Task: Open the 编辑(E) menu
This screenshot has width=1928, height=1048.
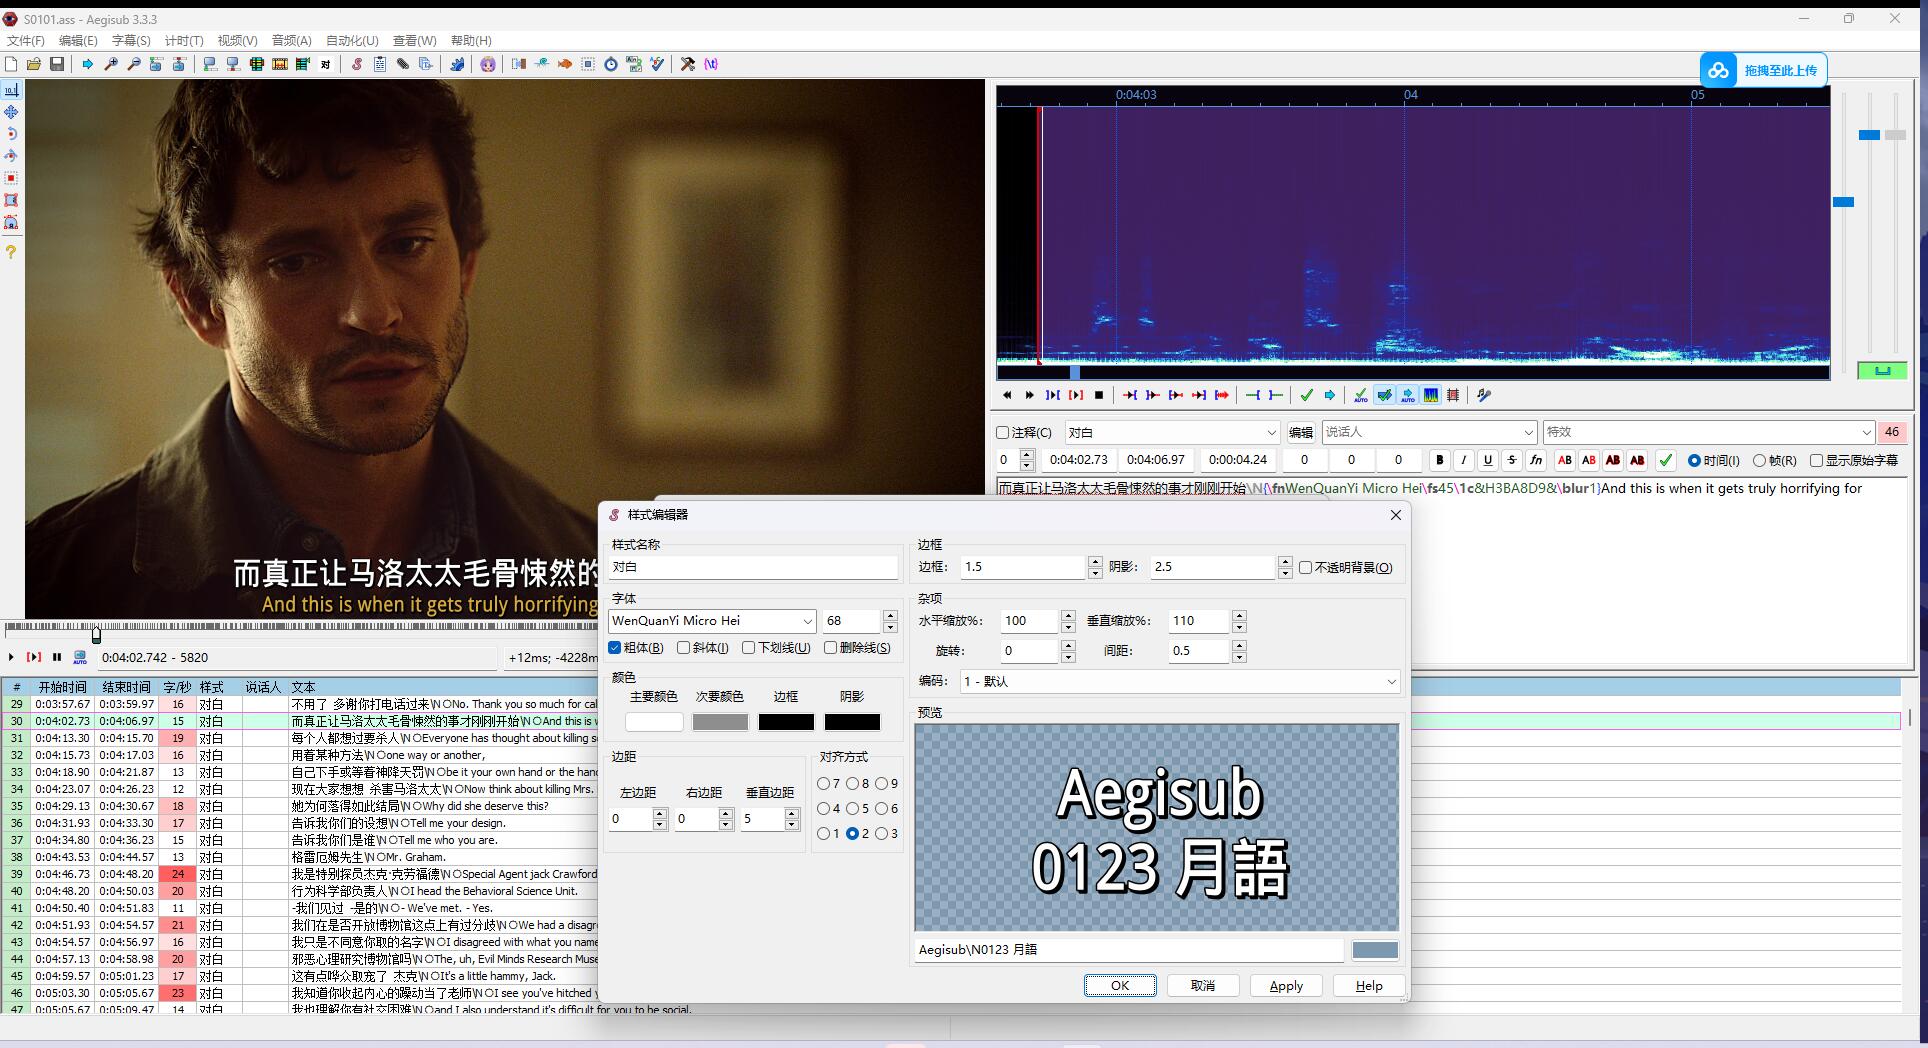Action: pos(78,41)
